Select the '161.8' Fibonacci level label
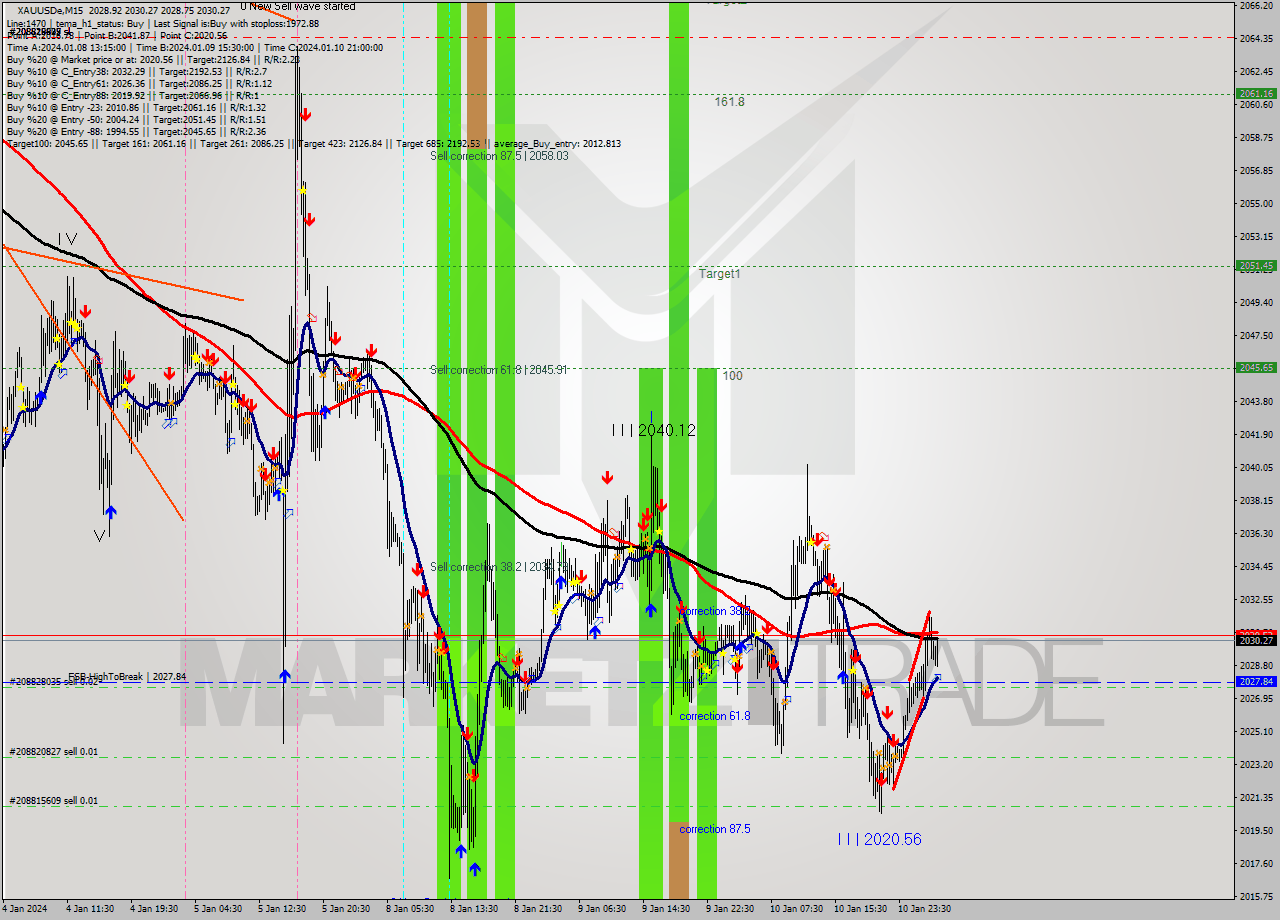 (729, 102)
